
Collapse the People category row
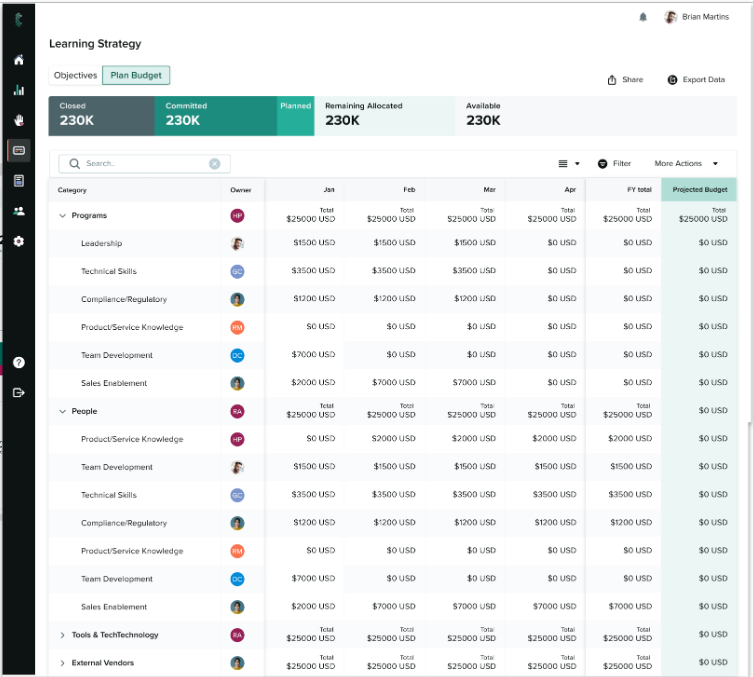click(x=62, y=412)
